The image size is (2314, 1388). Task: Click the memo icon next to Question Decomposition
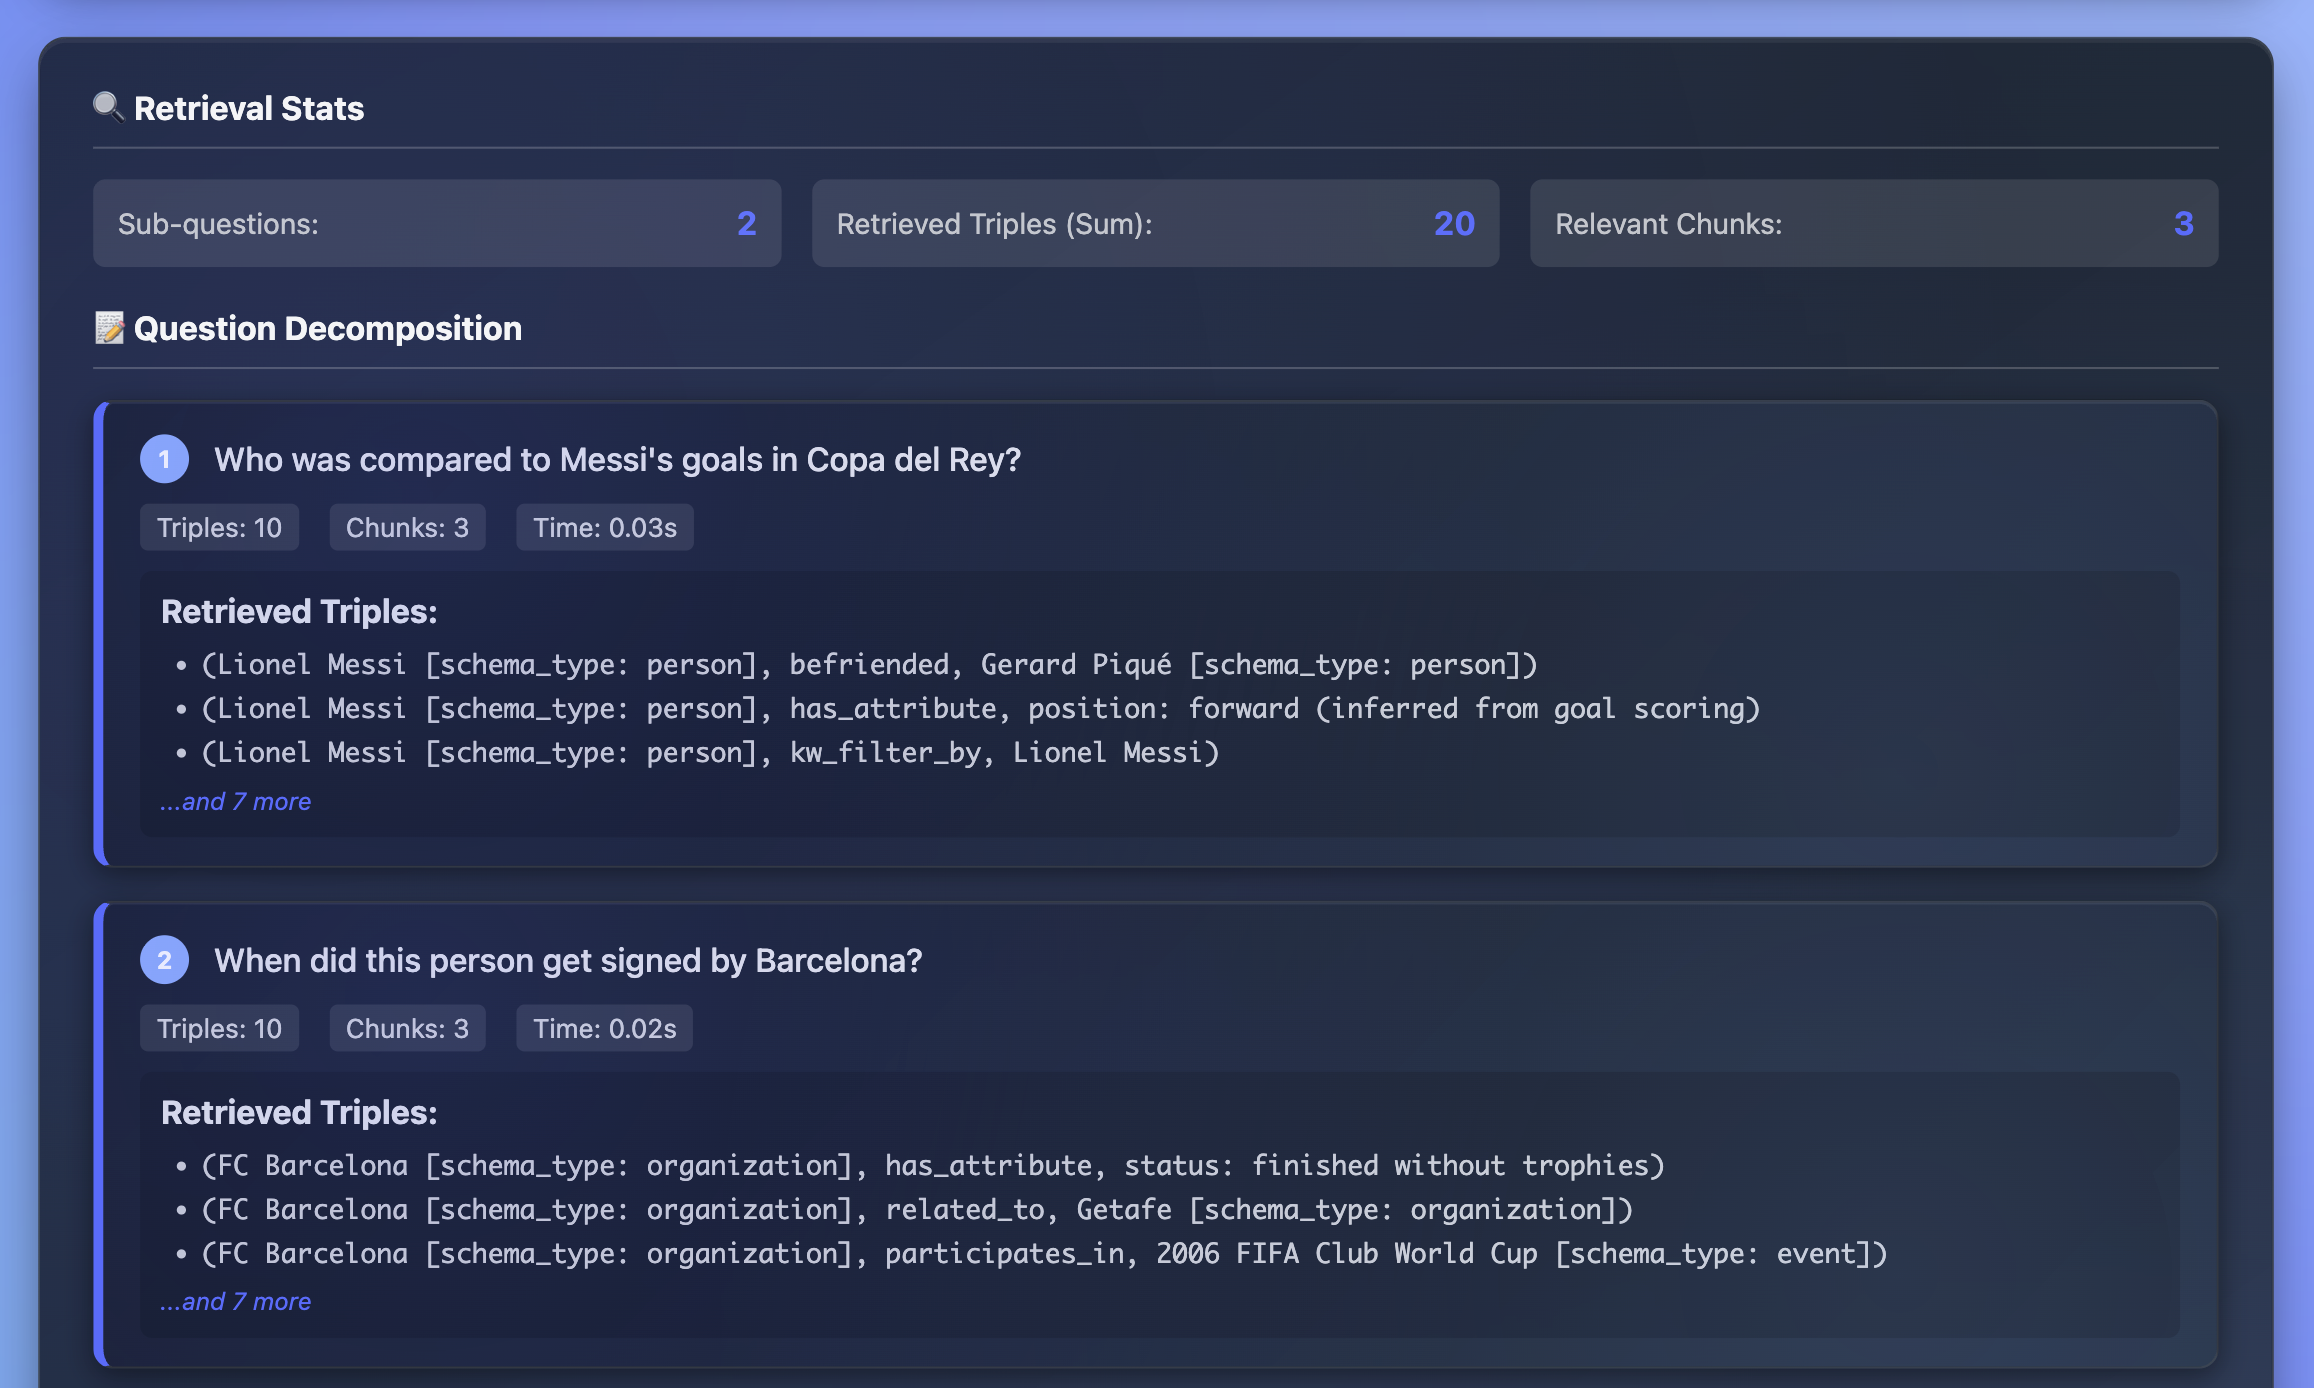click(110, 327)
